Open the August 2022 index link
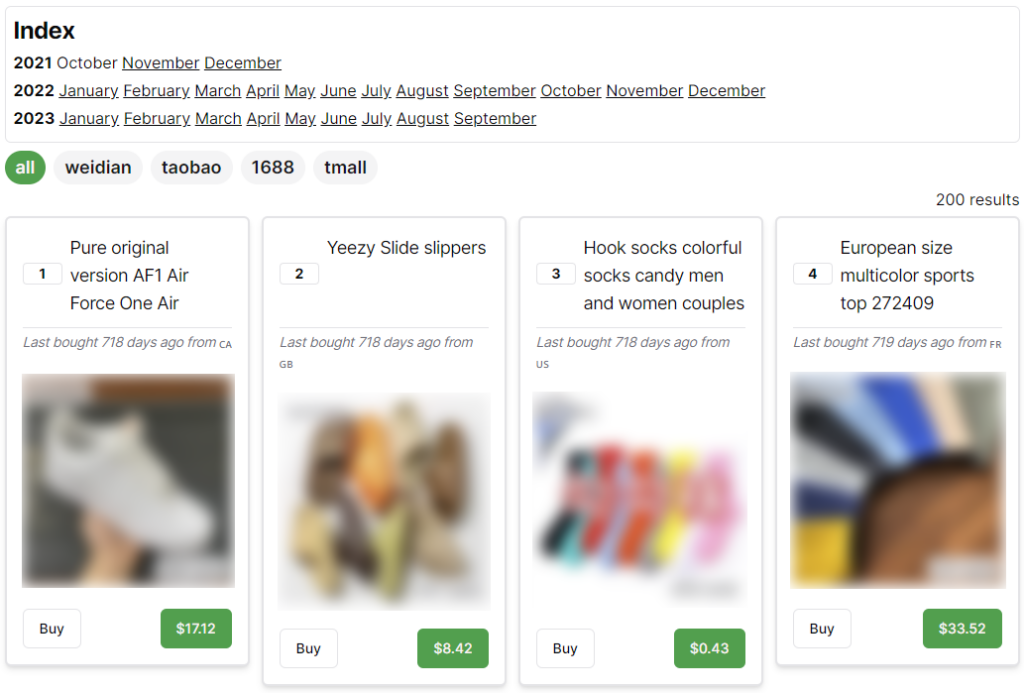This screenshot has height=693, width=1024. click(423, 91)
